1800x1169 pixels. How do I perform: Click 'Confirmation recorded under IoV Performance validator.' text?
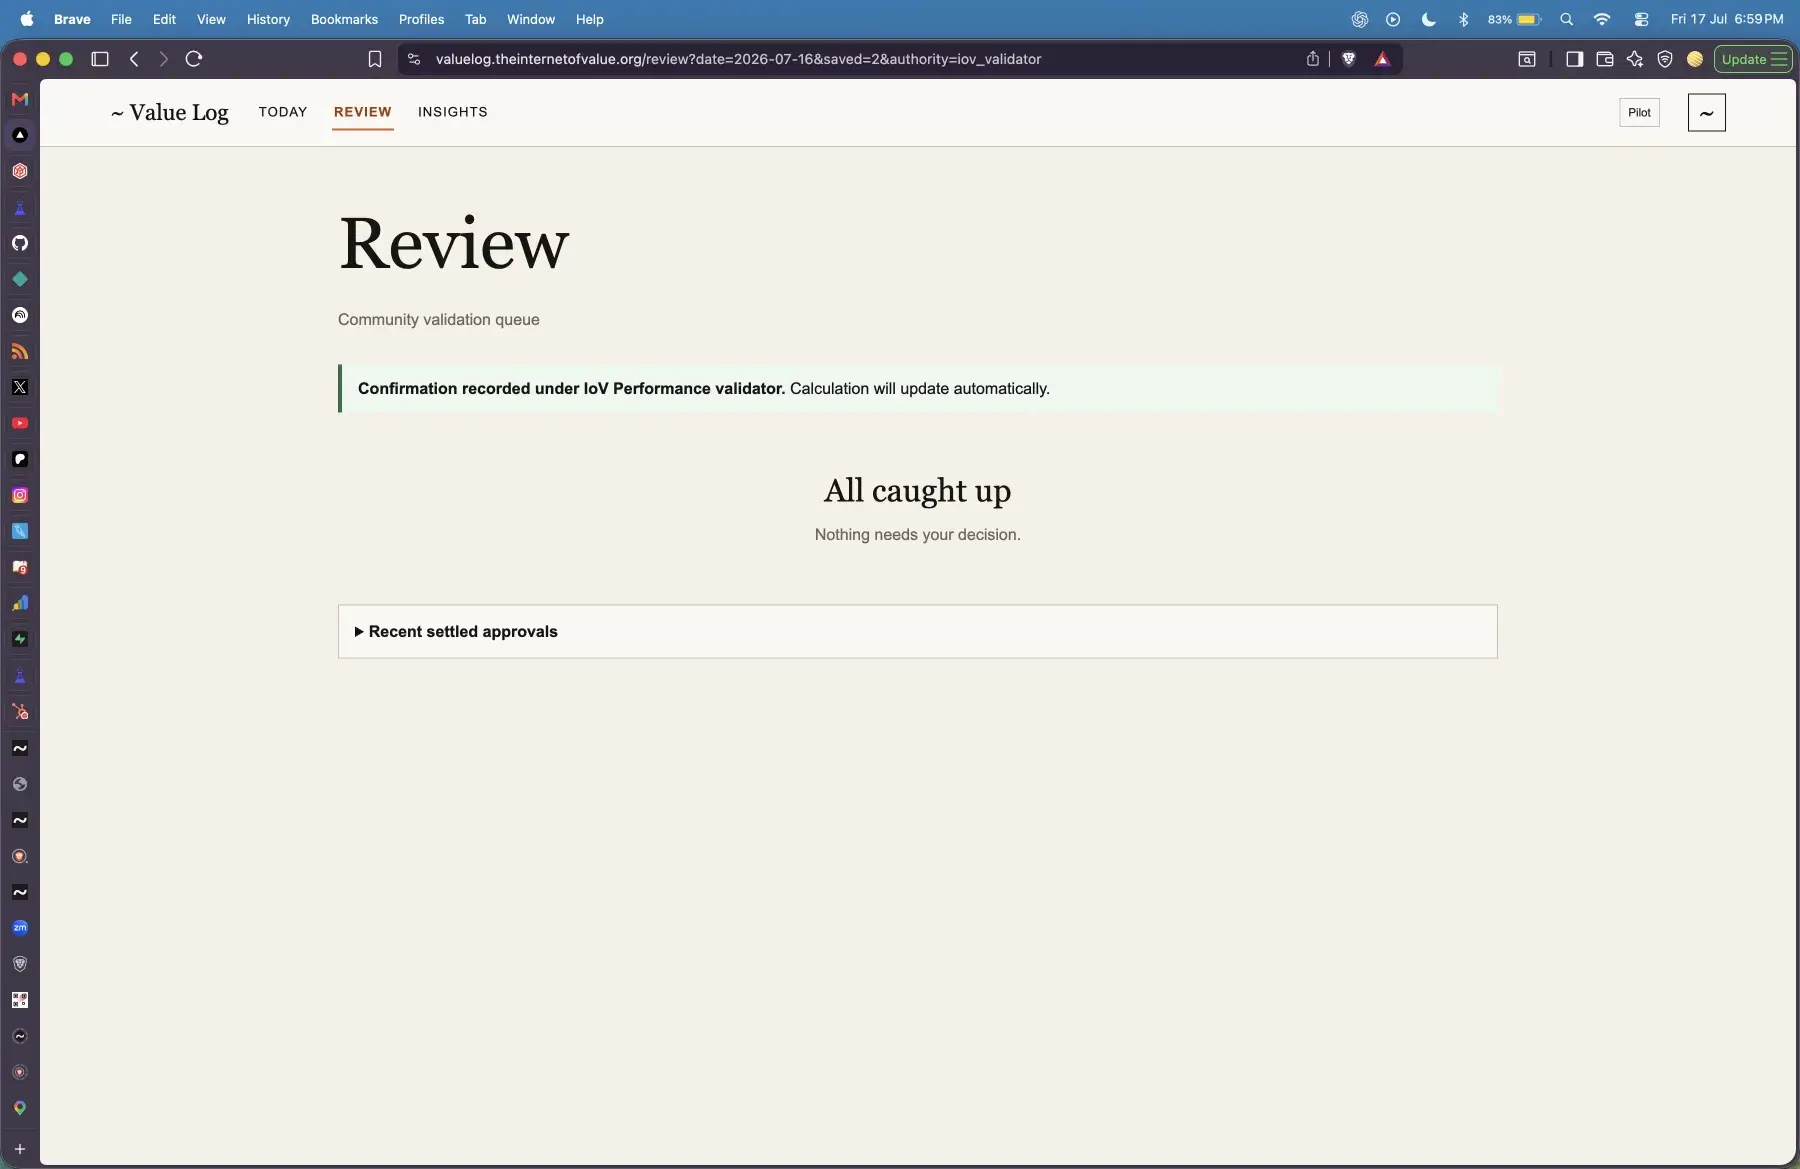click(x=571, y=388)
